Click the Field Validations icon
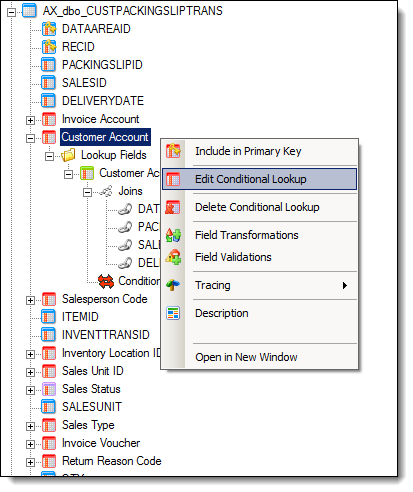Screen dimensions: 413x492 point(173,257)
